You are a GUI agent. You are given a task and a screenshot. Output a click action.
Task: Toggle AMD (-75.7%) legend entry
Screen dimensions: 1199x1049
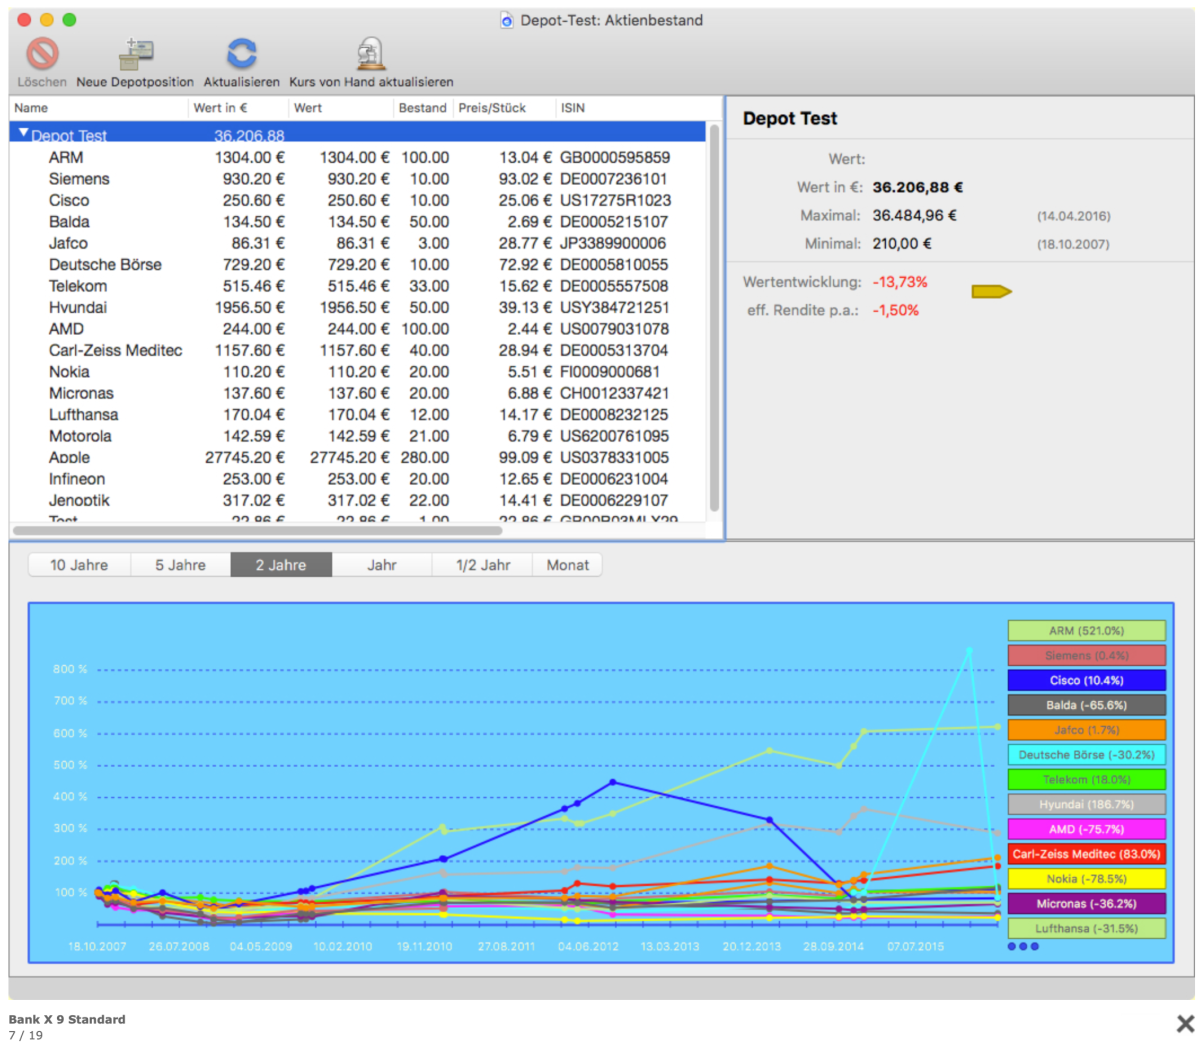click(1087, 830)
